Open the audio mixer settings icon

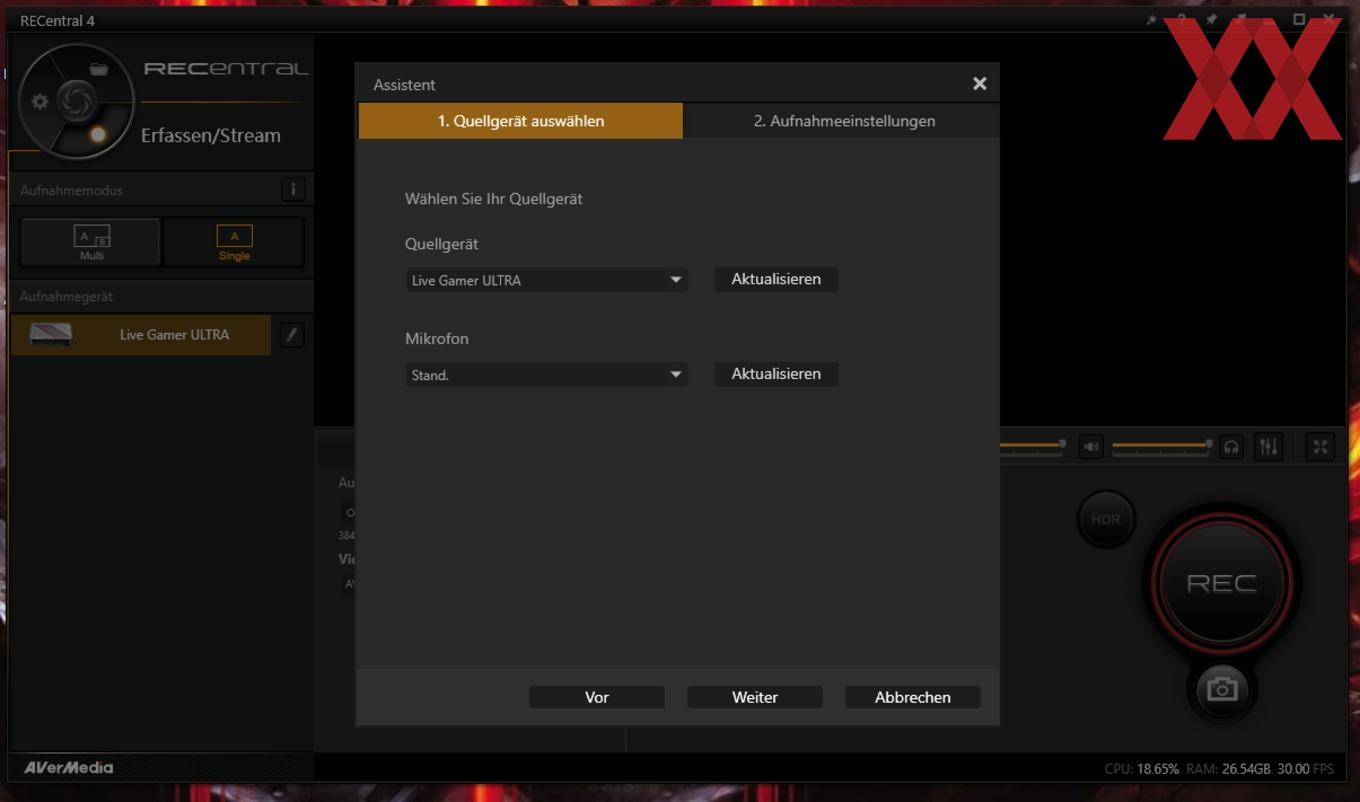(1268, 447)
